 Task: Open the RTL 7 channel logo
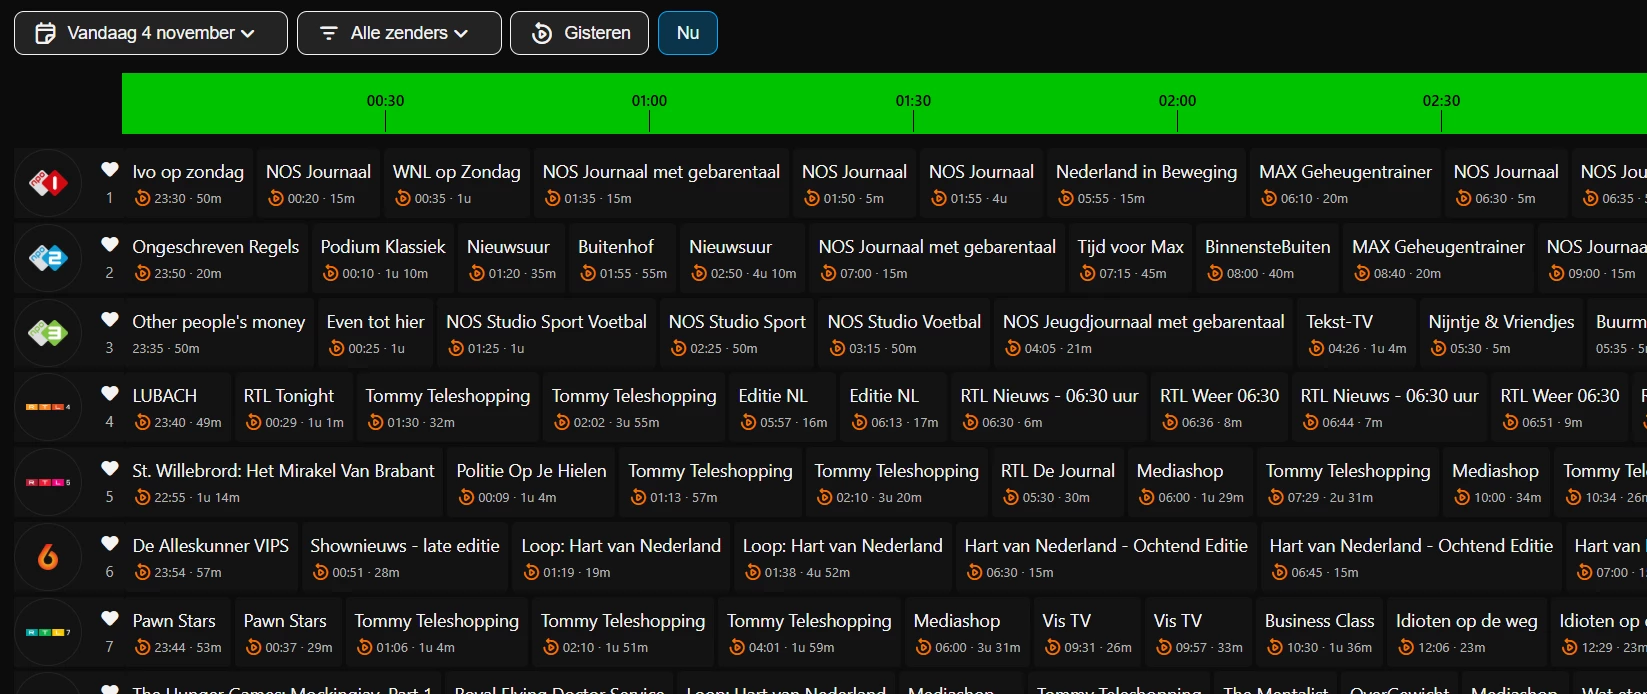click(48, 632)
